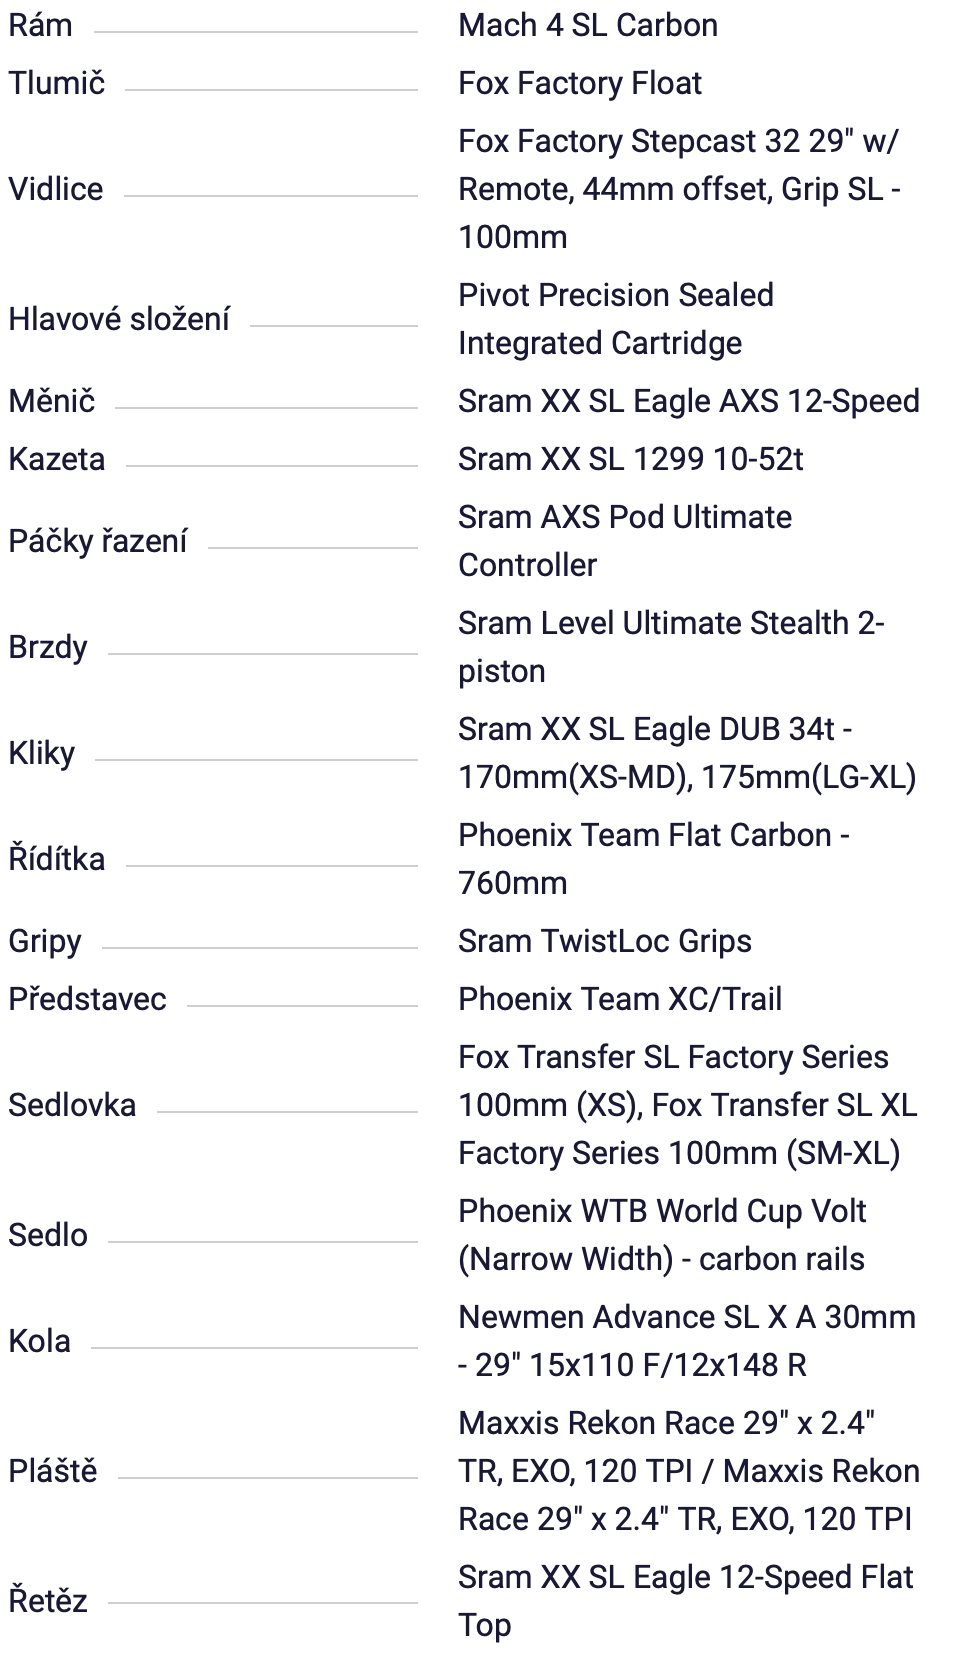958x1656 pixels.
Task: Click the Fox Factory Stepcast 32 fork description
Action: click(678, 189)
